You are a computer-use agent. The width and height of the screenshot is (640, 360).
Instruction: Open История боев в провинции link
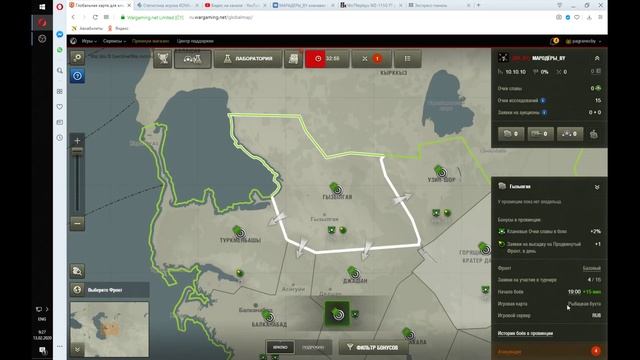pyautogui.click(x=525, y=333)
